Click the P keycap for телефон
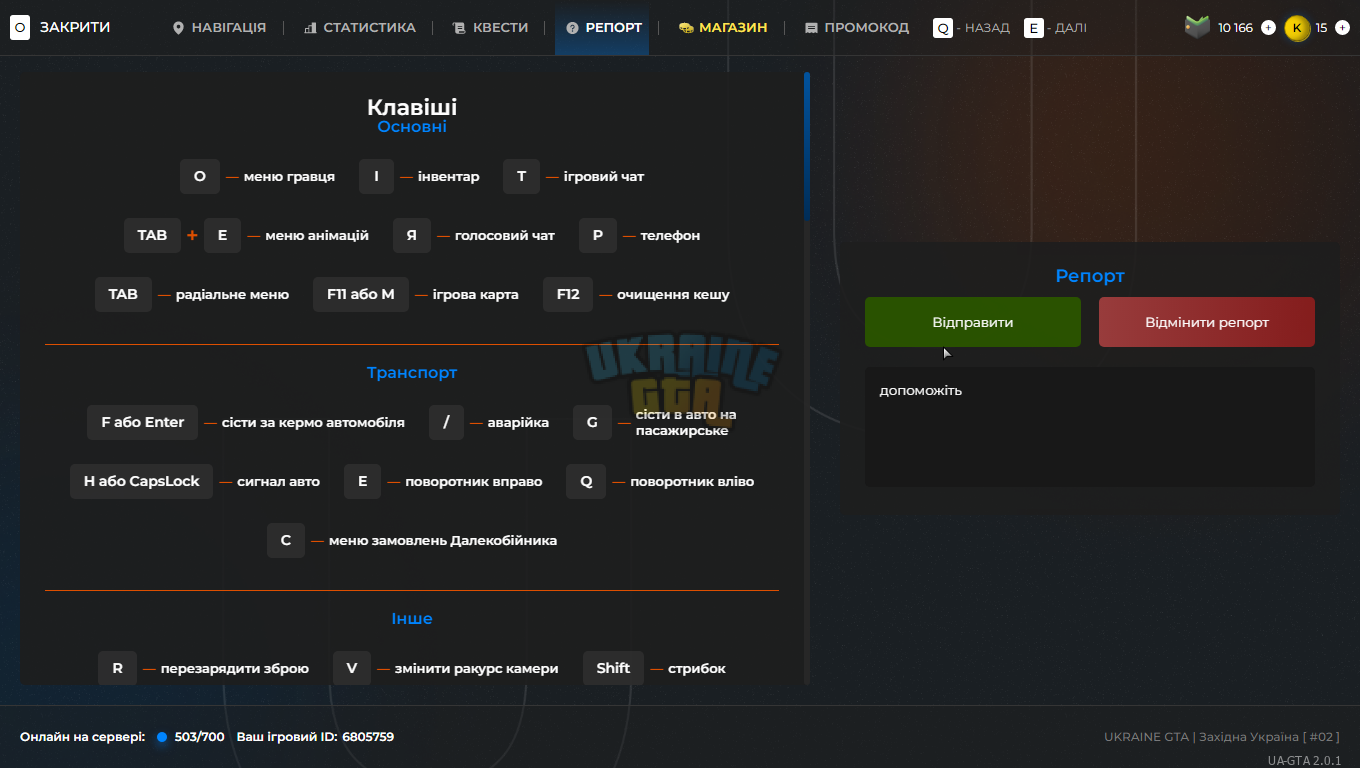 598,235
